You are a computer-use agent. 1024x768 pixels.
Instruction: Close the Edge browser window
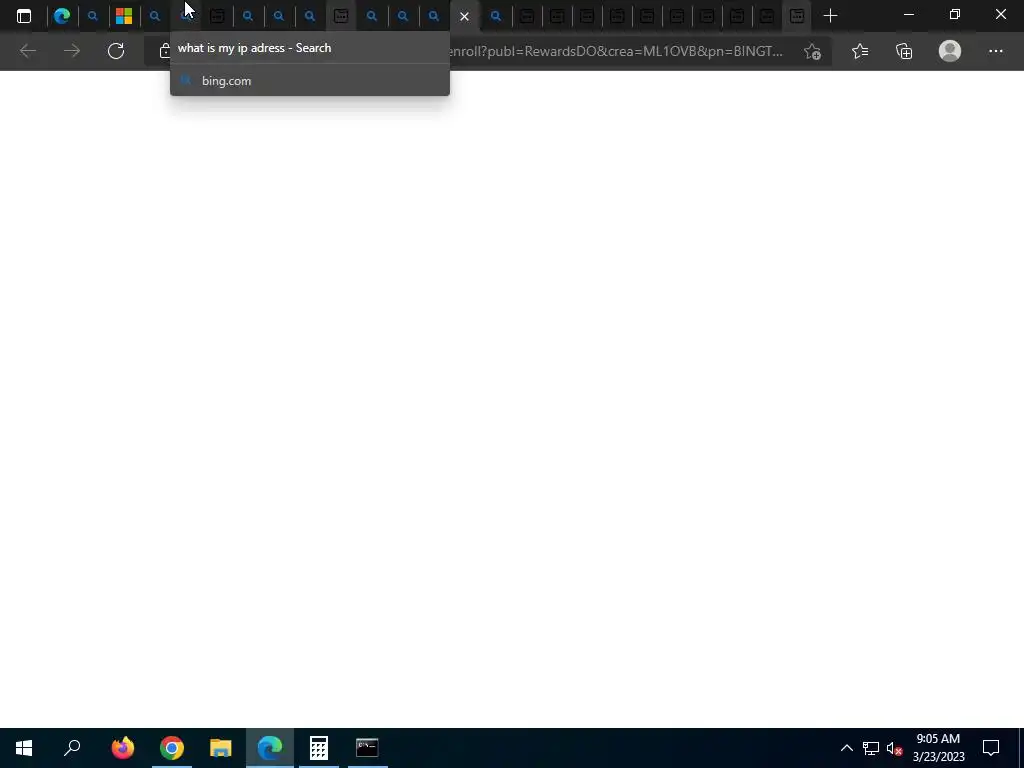tap(1000, 14)
